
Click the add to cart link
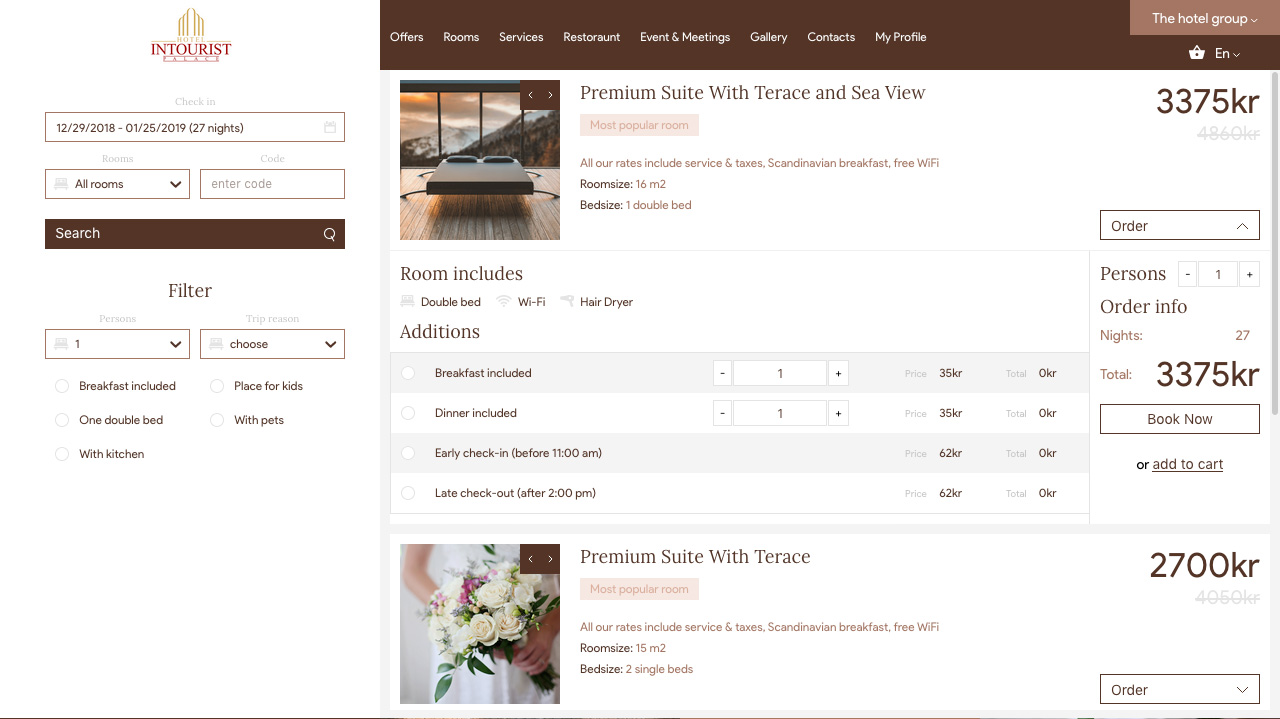pos(1187,464)
